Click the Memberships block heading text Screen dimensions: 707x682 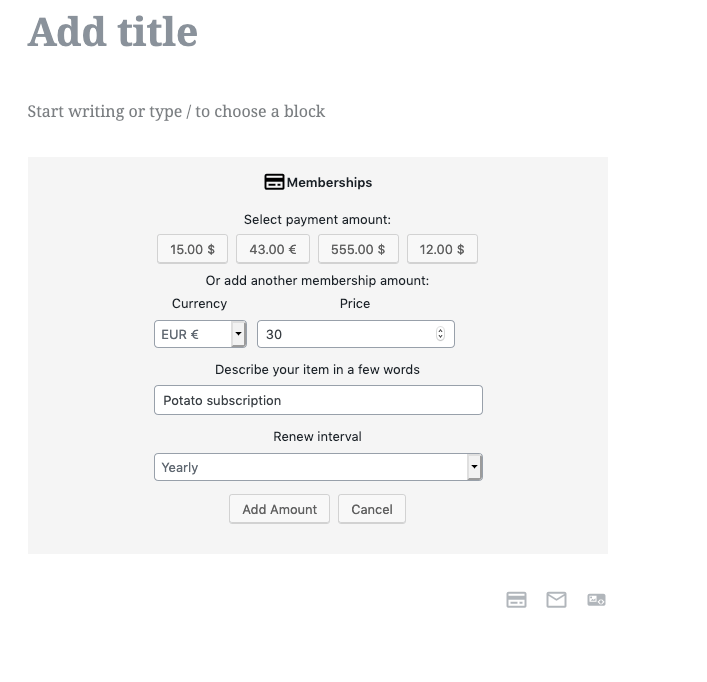pyautogui.click(x=329, y=182)
